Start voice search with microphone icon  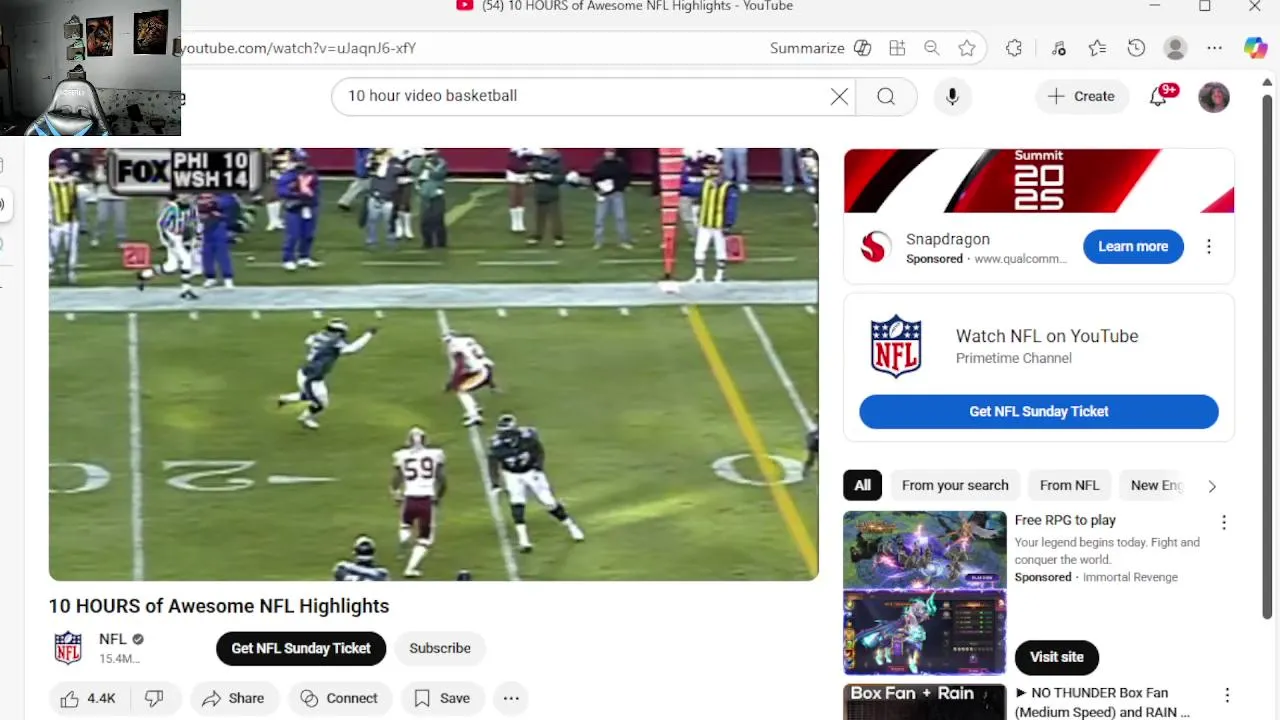tap(952, 96)
